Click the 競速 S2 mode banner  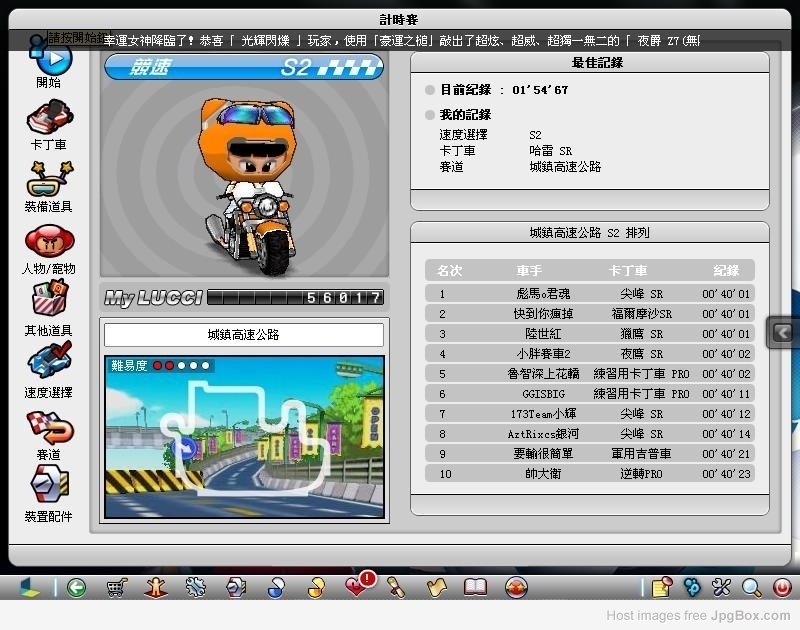click(244, 67)
